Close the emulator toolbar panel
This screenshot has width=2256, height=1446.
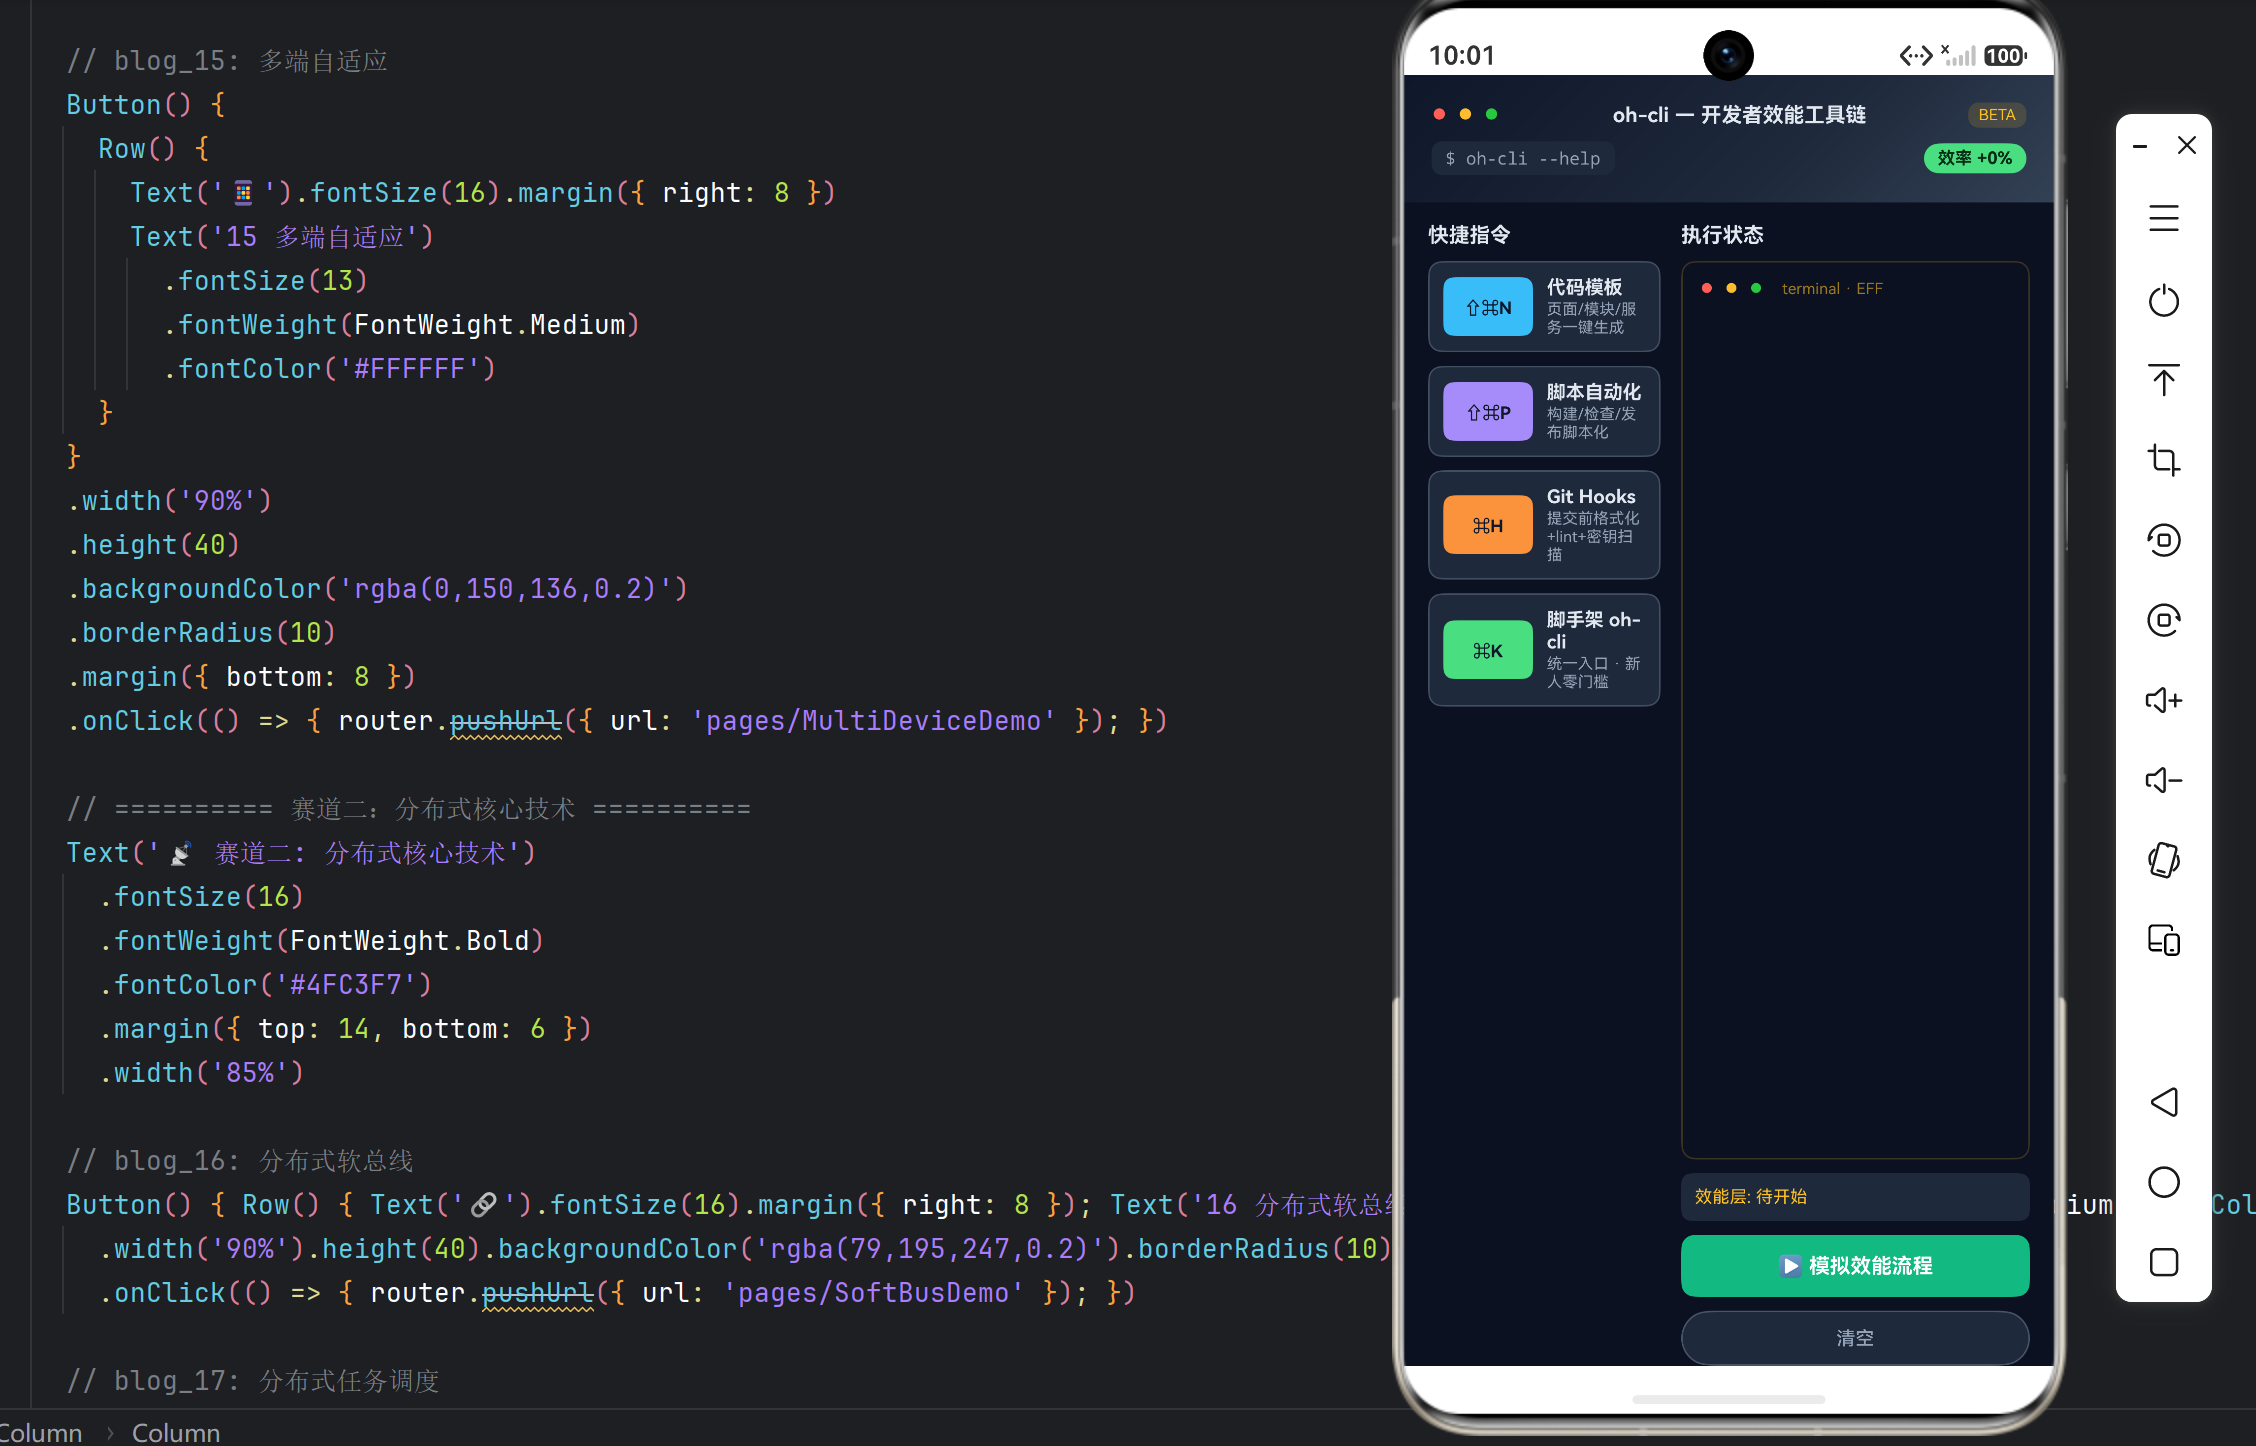pos(2187,146)
